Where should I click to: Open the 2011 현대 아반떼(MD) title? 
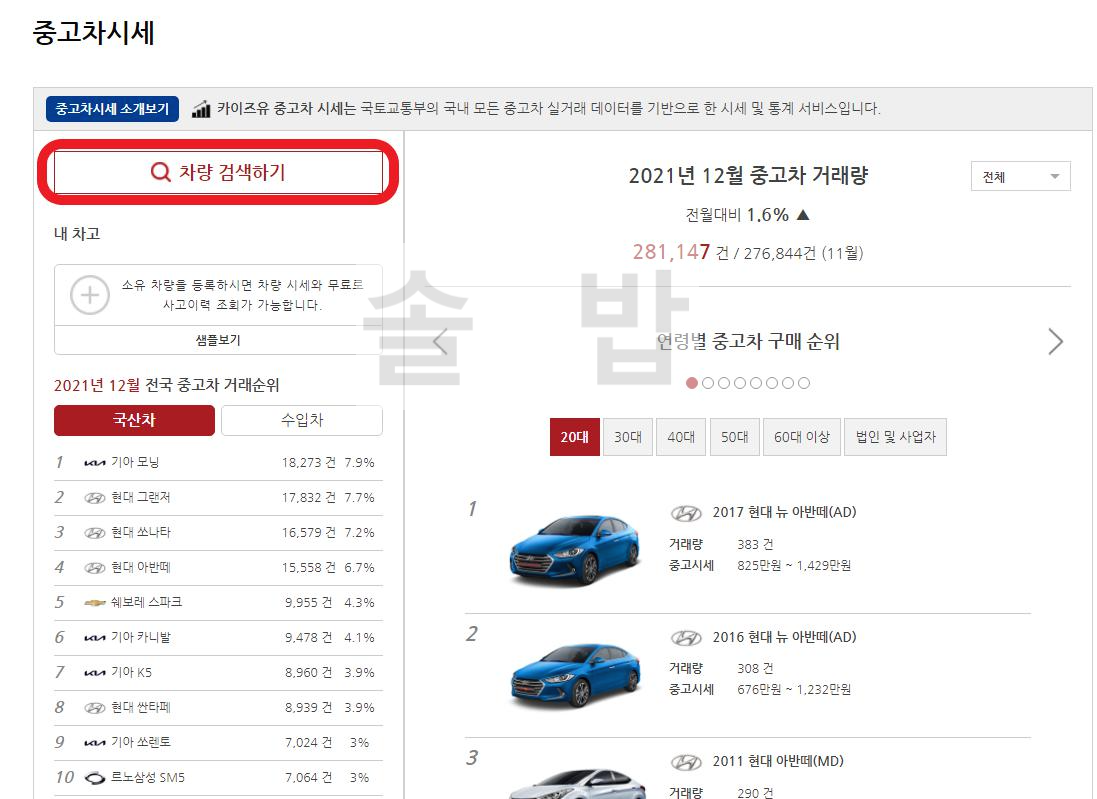coord(778,761)
